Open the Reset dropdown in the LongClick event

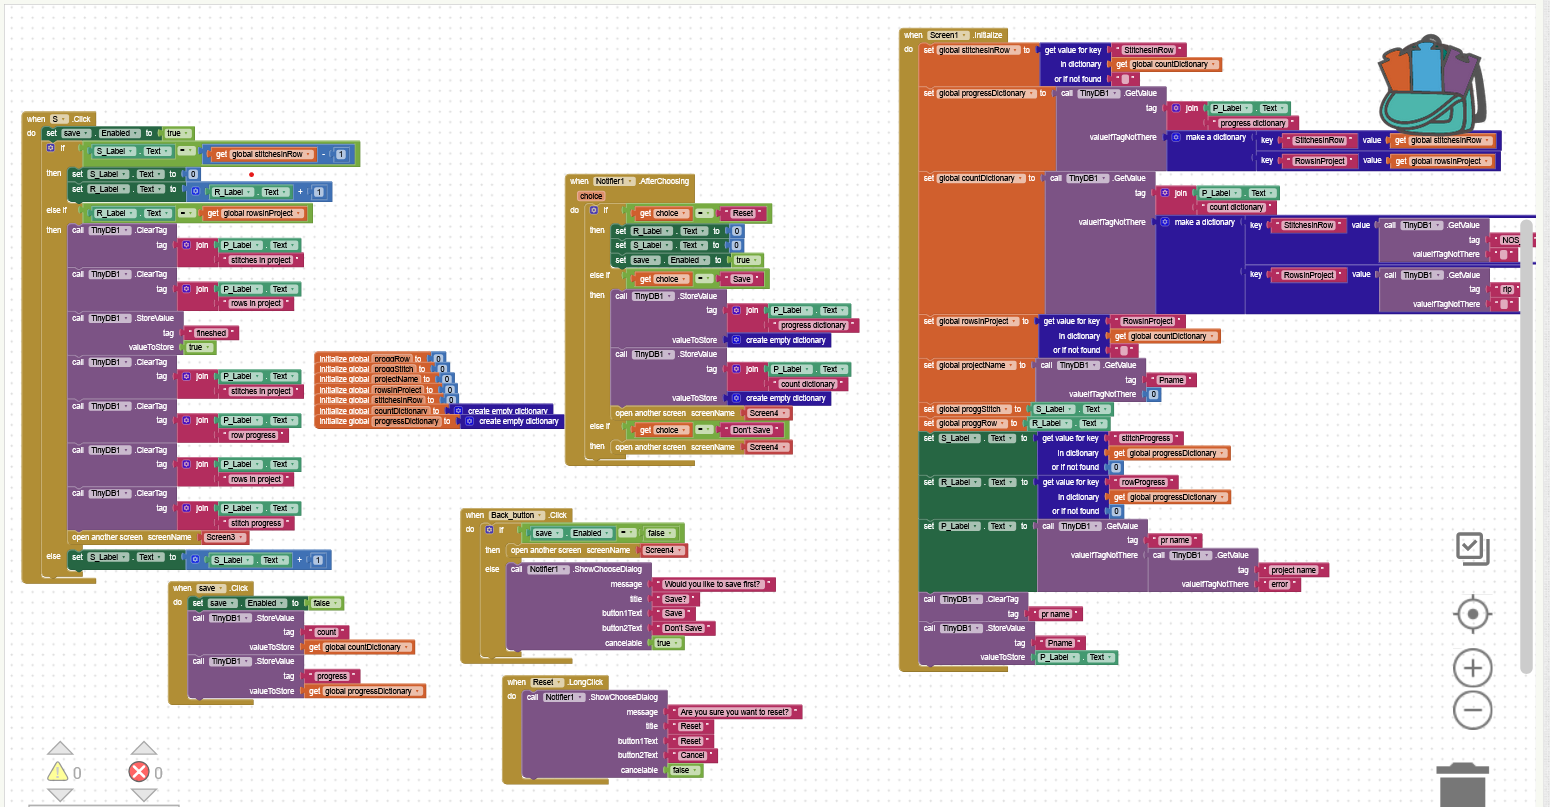[546, 682]
